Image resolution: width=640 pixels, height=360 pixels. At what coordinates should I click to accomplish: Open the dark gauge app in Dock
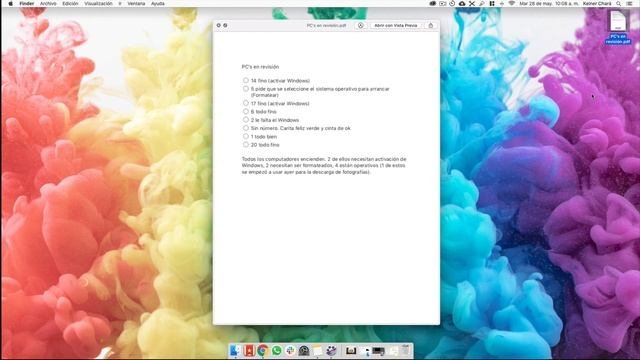coord(304,350)
